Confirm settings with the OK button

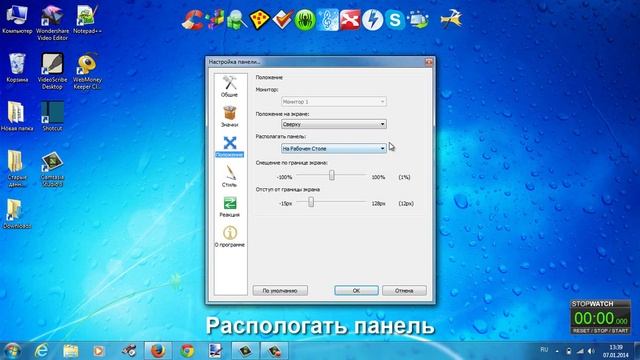click(x=356, y=291)
